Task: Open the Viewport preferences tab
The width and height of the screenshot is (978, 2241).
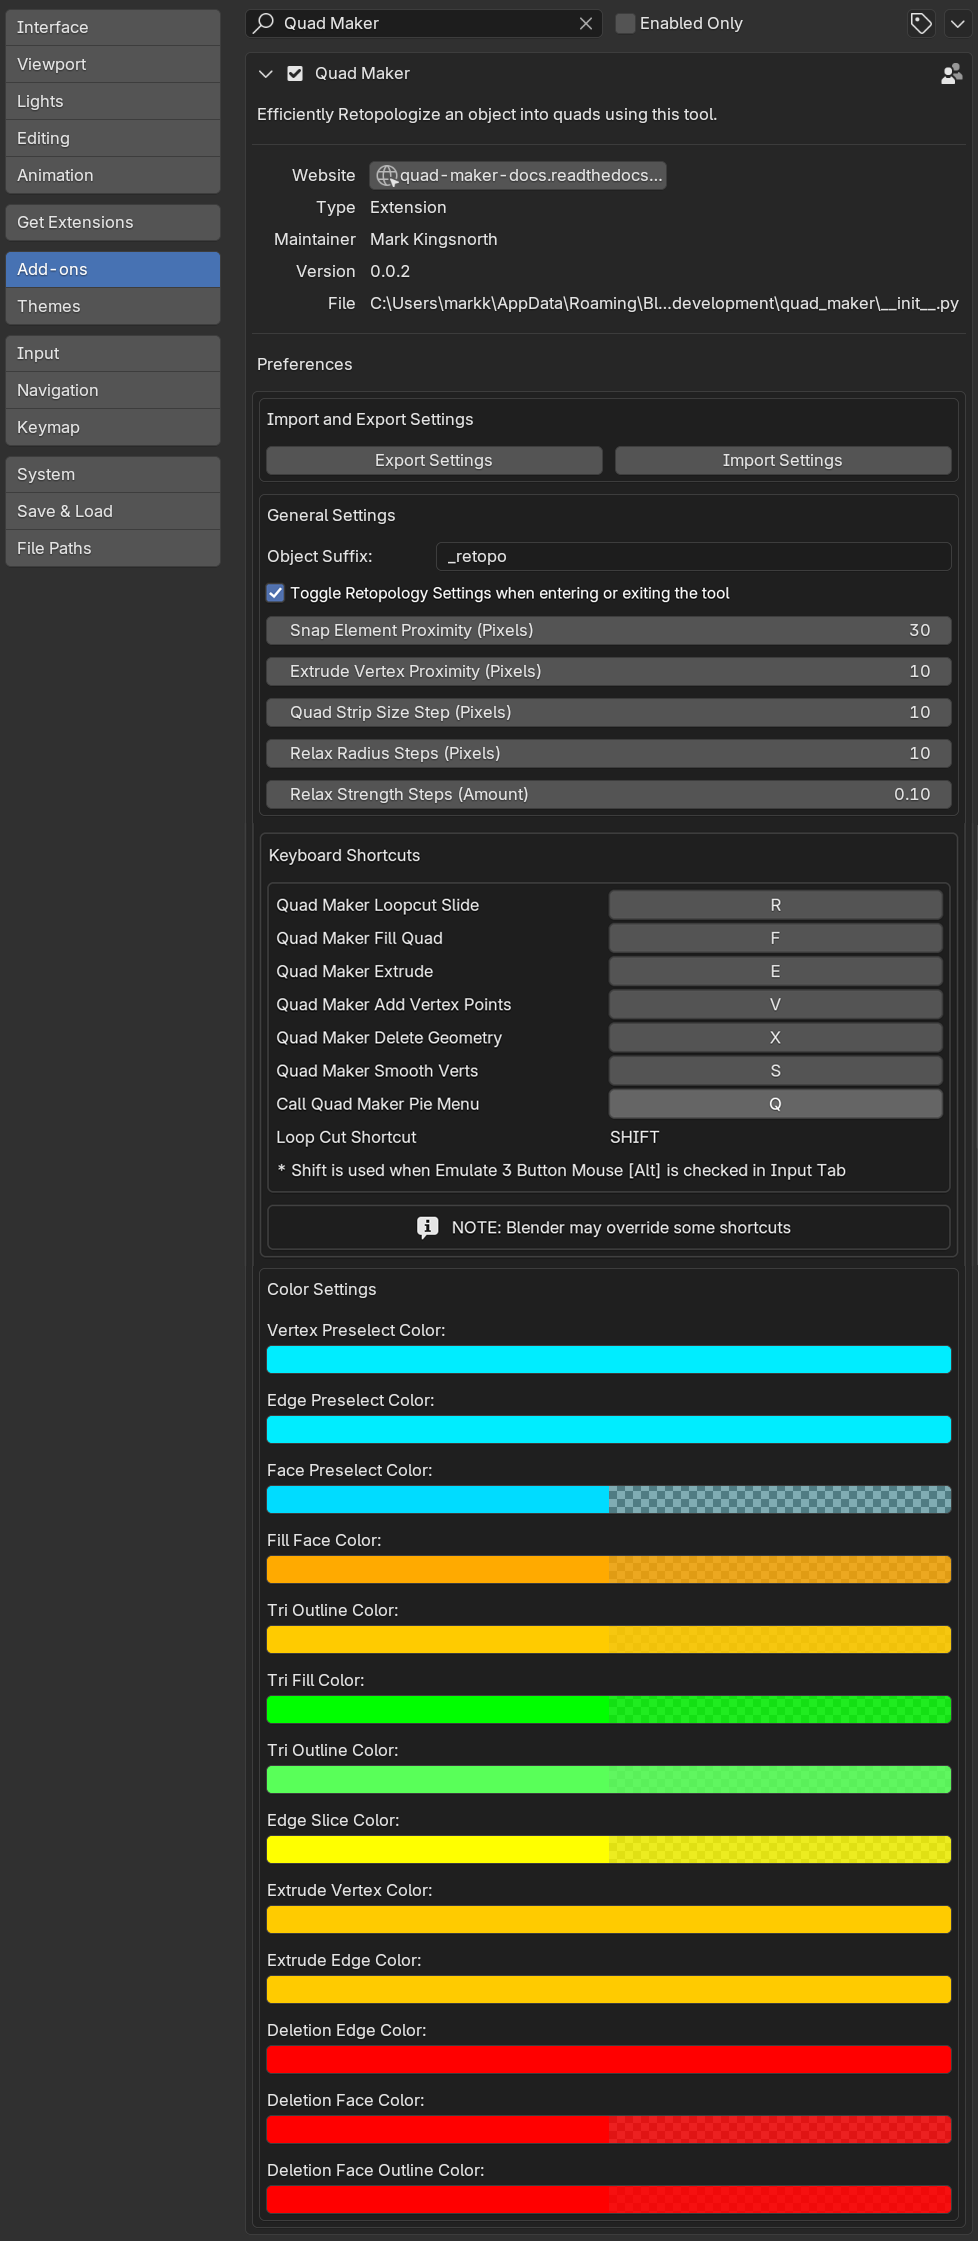Action: [113, 64]
